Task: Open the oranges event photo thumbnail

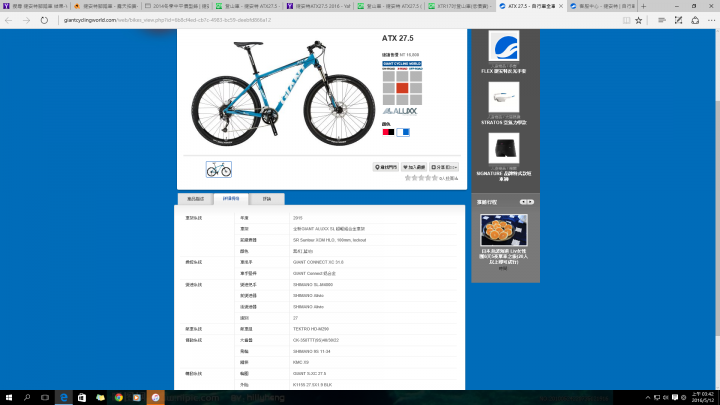Action: 504,230
